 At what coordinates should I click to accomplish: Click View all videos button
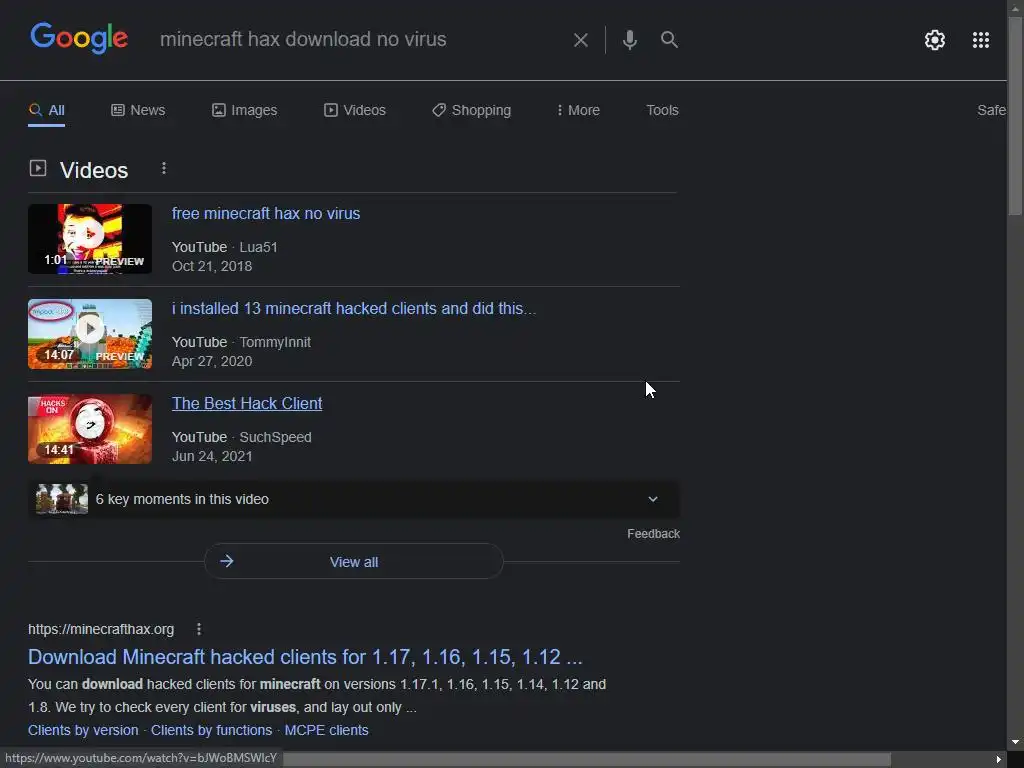[353, 562]
